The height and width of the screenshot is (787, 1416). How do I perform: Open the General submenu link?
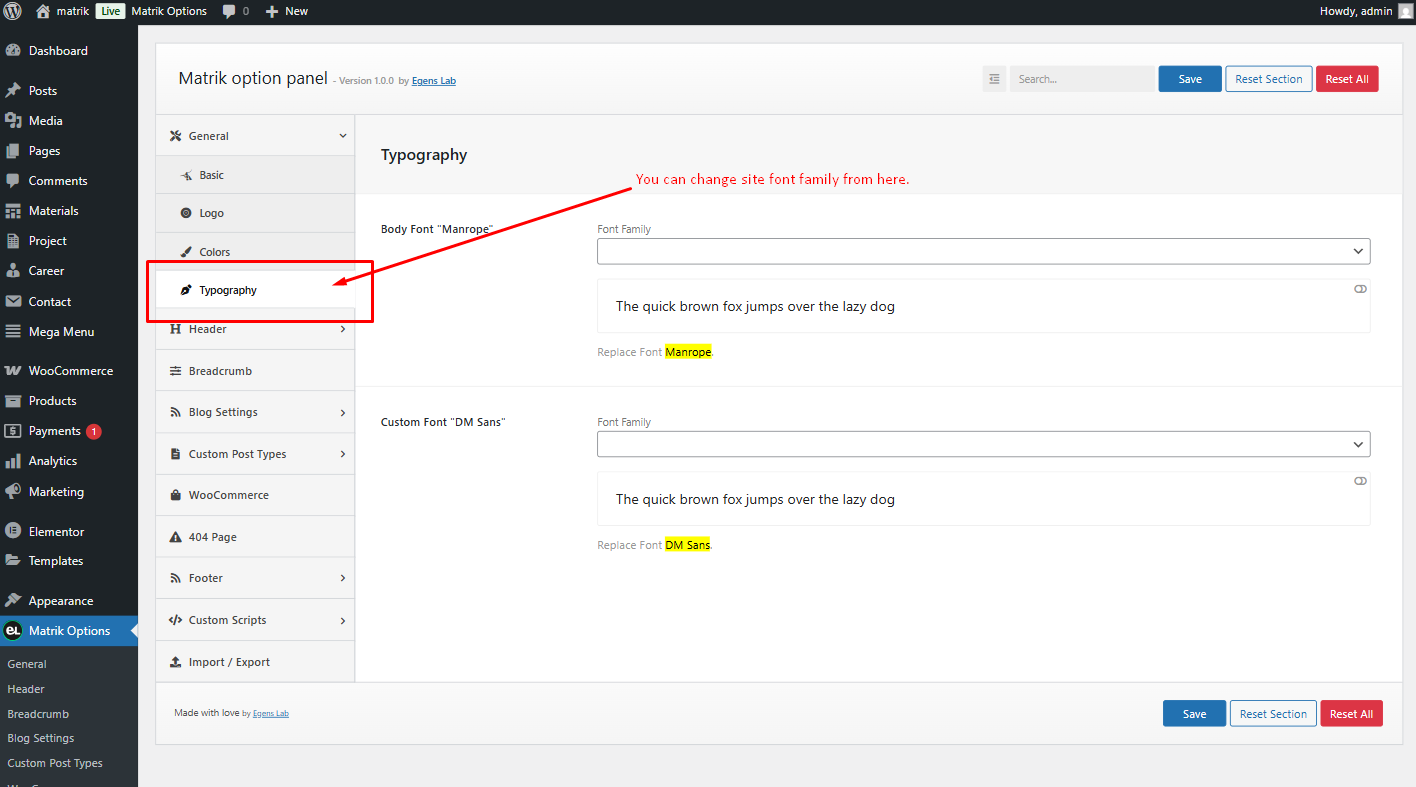pyautogui.click(x=27, y=664)
